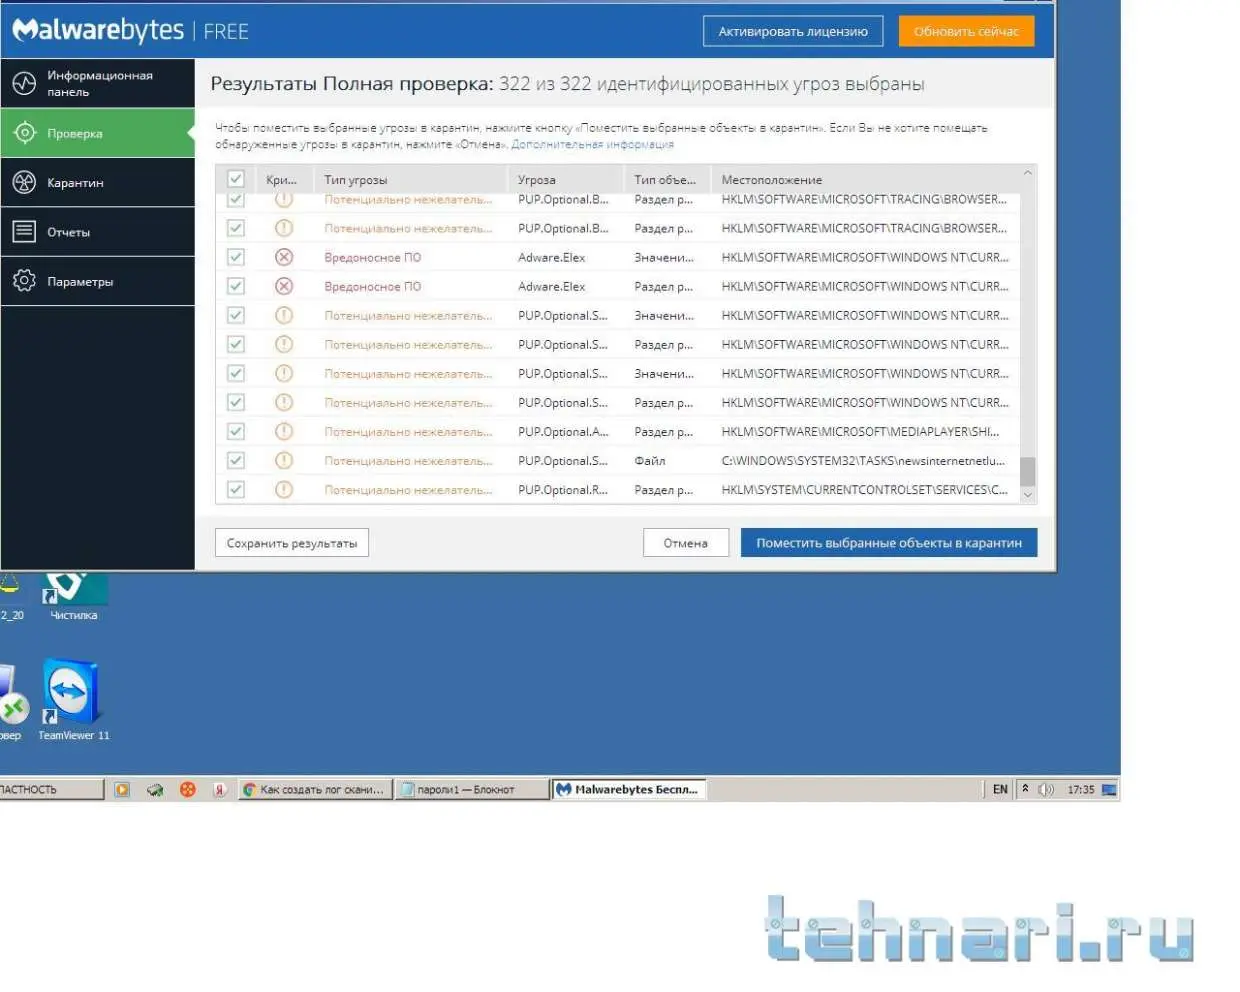Uncheck the PUP.Optional.R CURRENTCONTROLSET row checkbox
This screenshot has width=1240, height=992.
pos(236,489)
